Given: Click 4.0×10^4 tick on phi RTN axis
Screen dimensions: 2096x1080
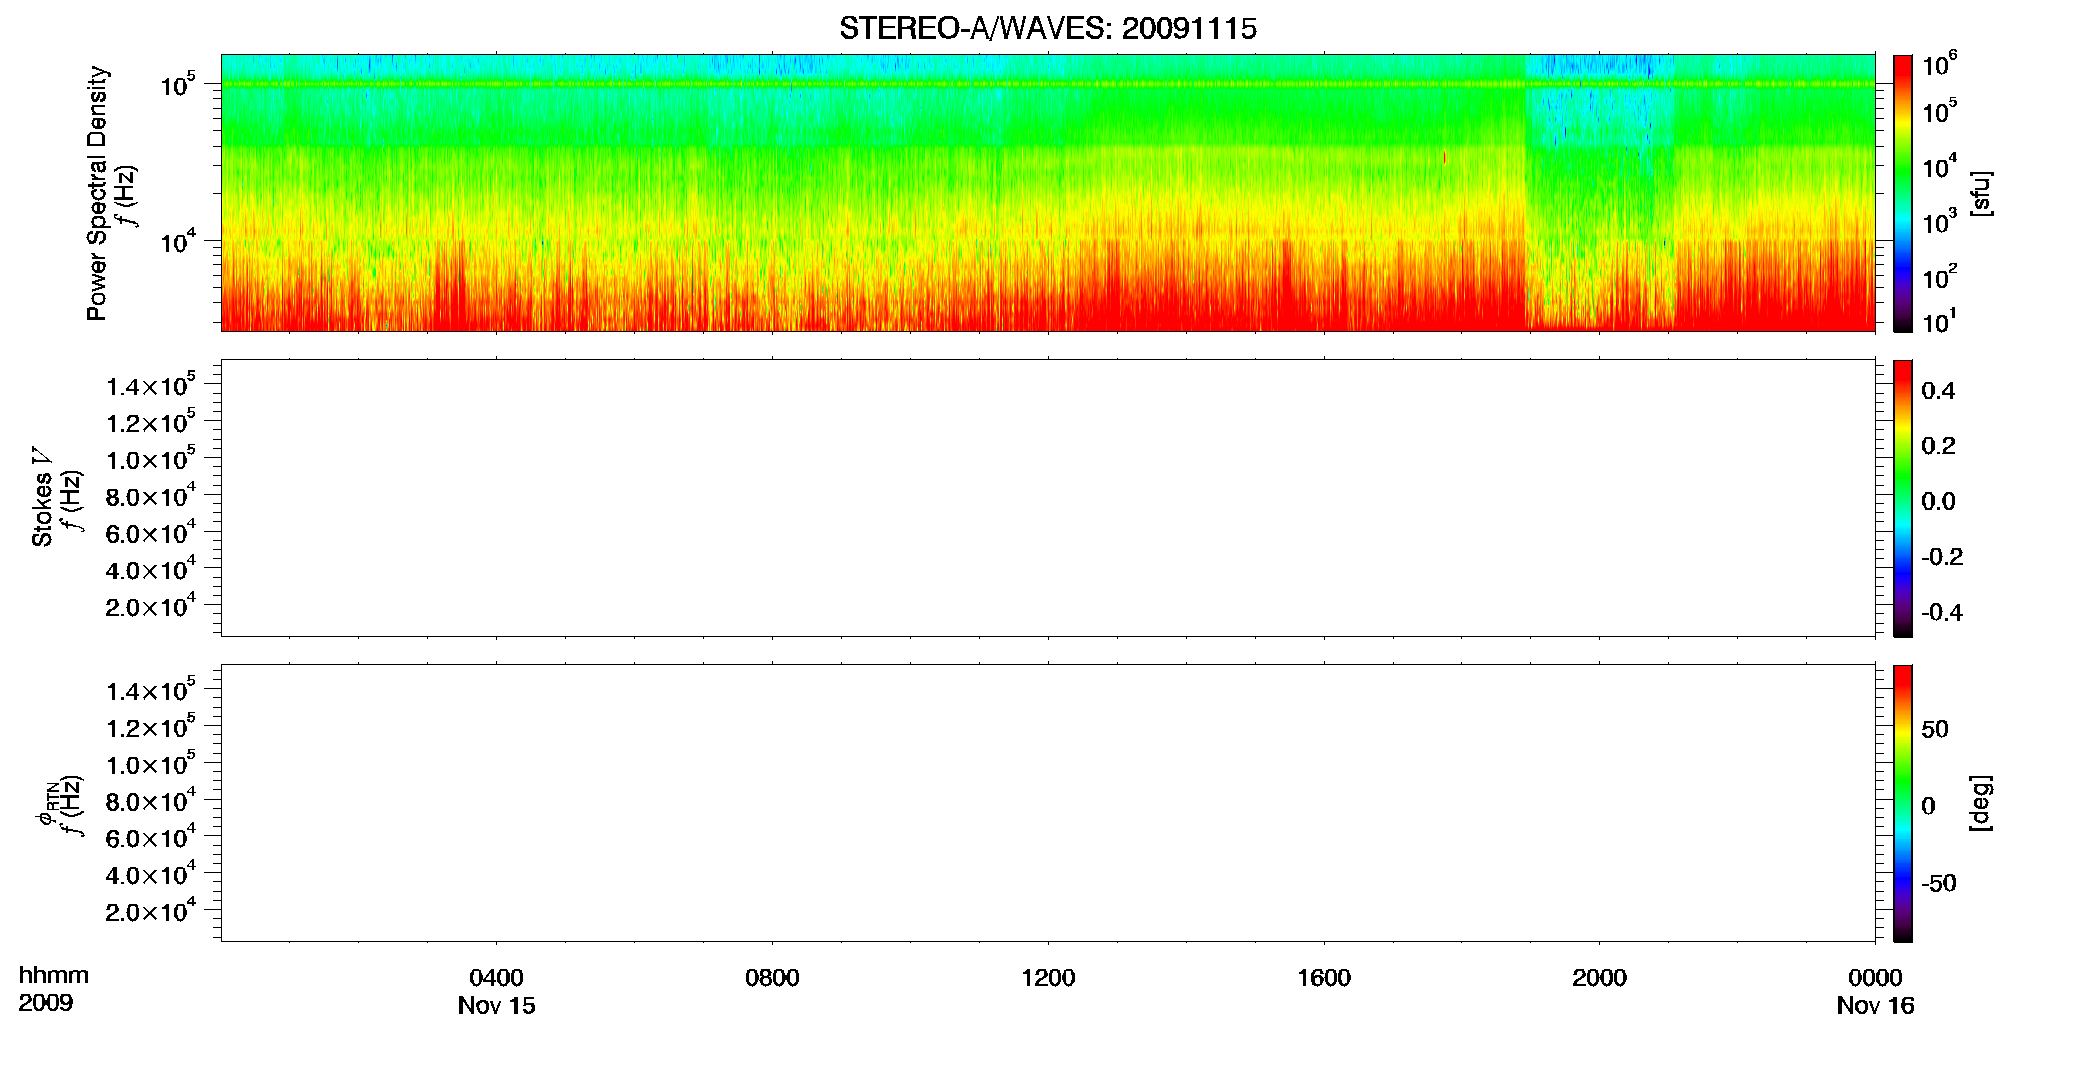Looking at the screenshot, I should pos(150,874).
